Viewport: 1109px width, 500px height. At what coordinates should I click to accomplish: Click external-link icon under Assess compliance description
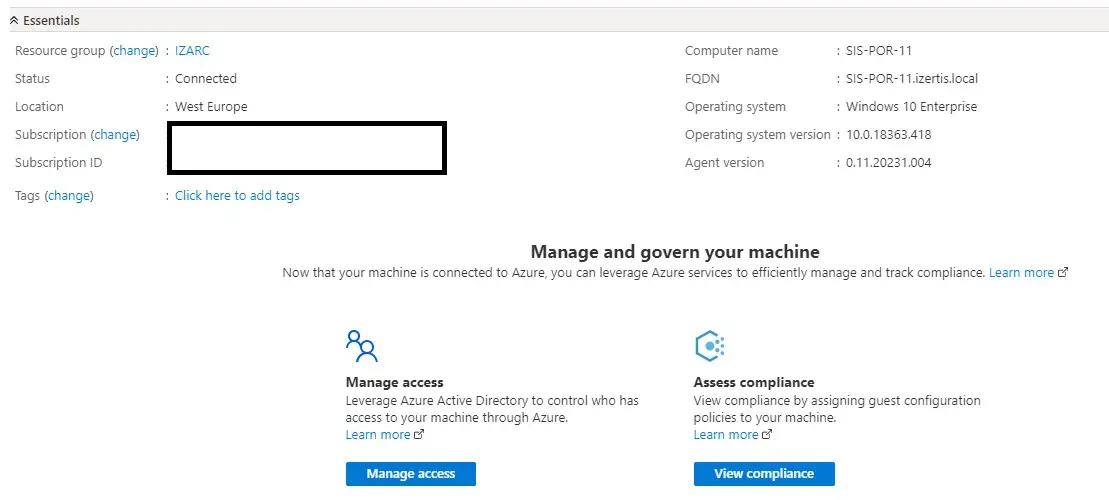[767, 435]
